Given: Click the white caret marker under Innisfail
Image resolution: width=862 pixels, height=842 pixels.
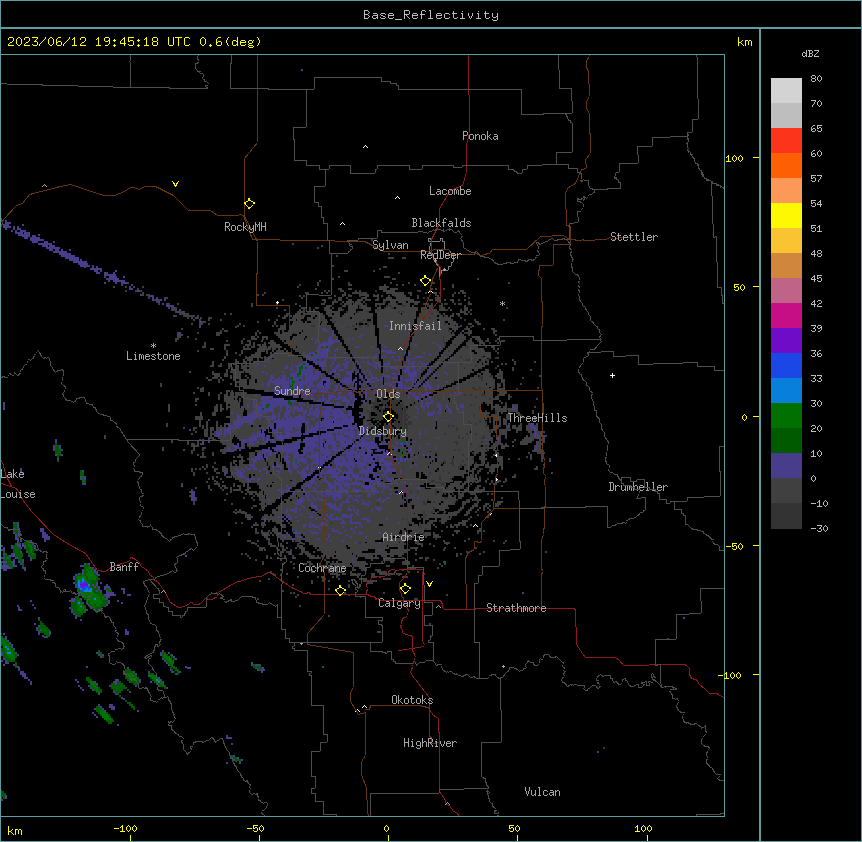Looking at the screenshot, I should pos(400,348).
